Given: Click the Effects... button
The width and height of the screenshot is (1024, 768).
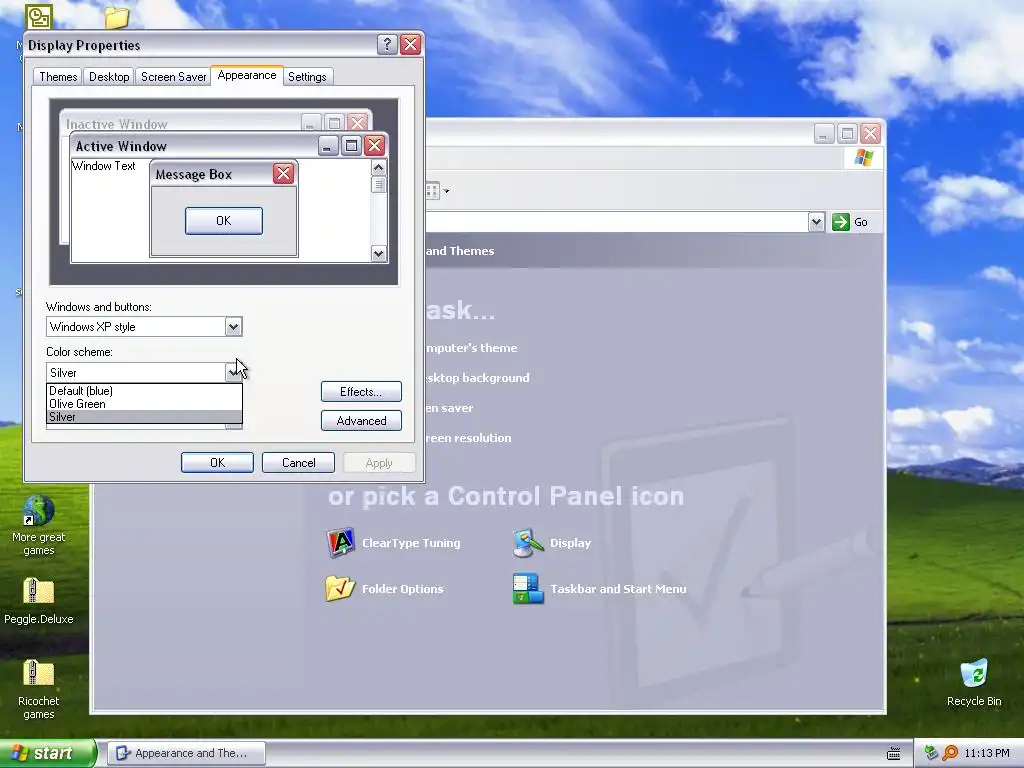Looking at the screenshot, I should [x=361, y=391].
